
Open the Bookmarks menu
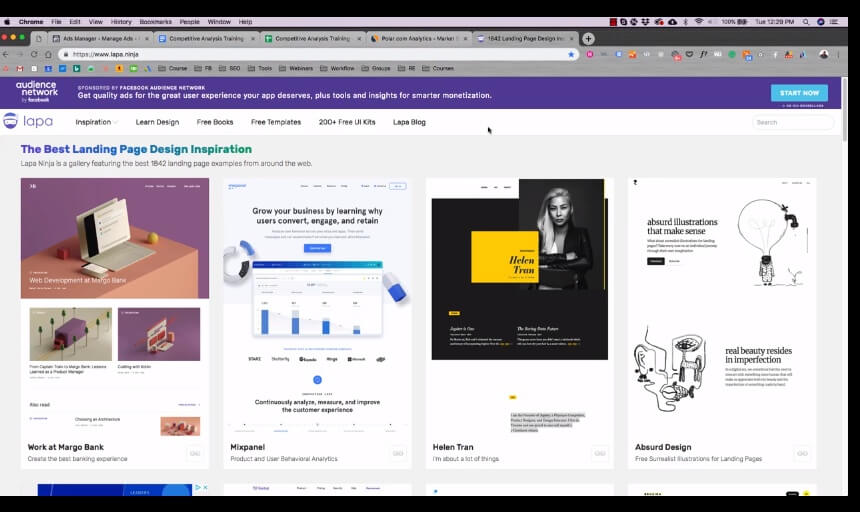(x=155, y=22)
